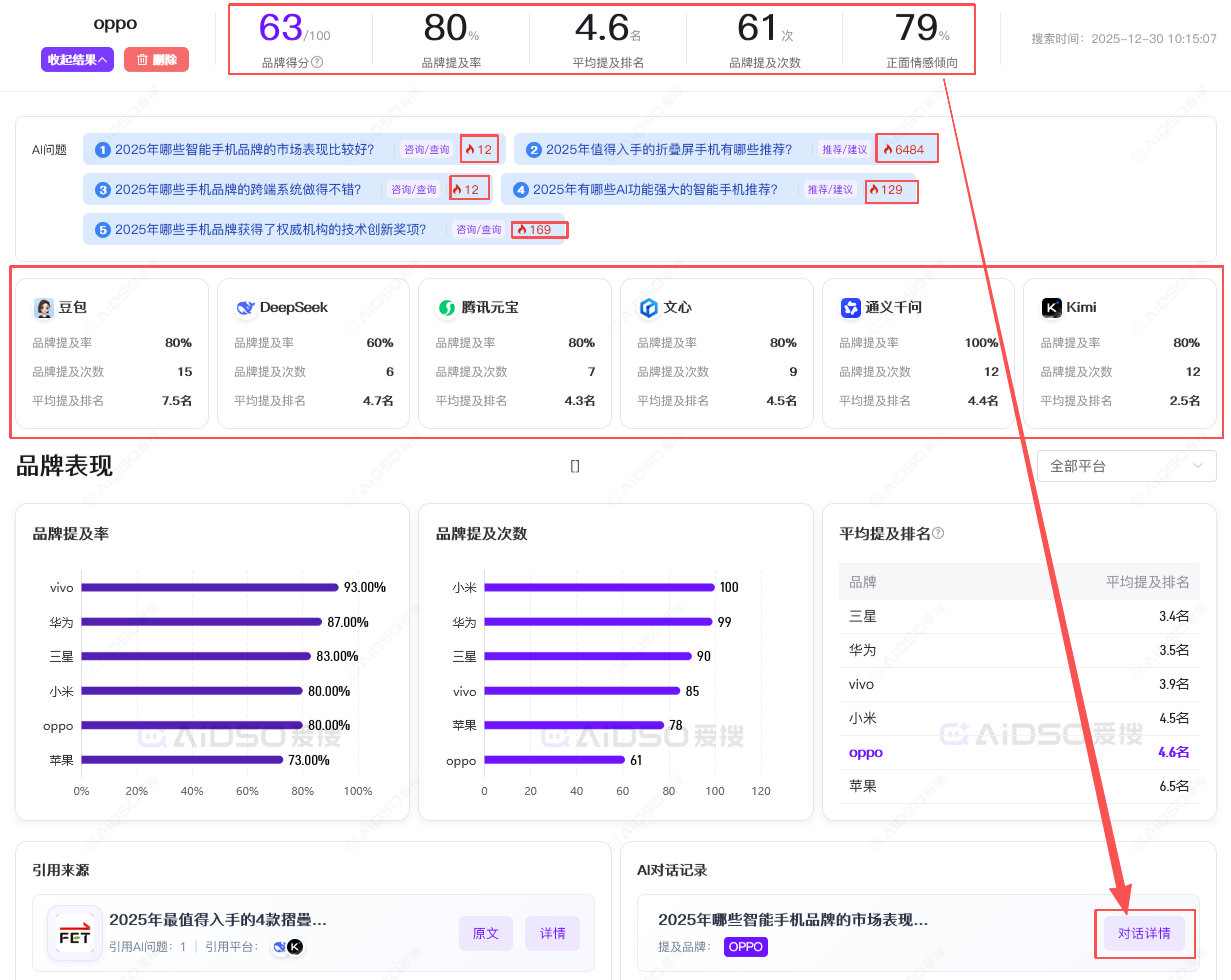The width and height of the screenshot is (1231, 980).
Task: Select AI question 1 about market performance
Action: coord(244,150)
